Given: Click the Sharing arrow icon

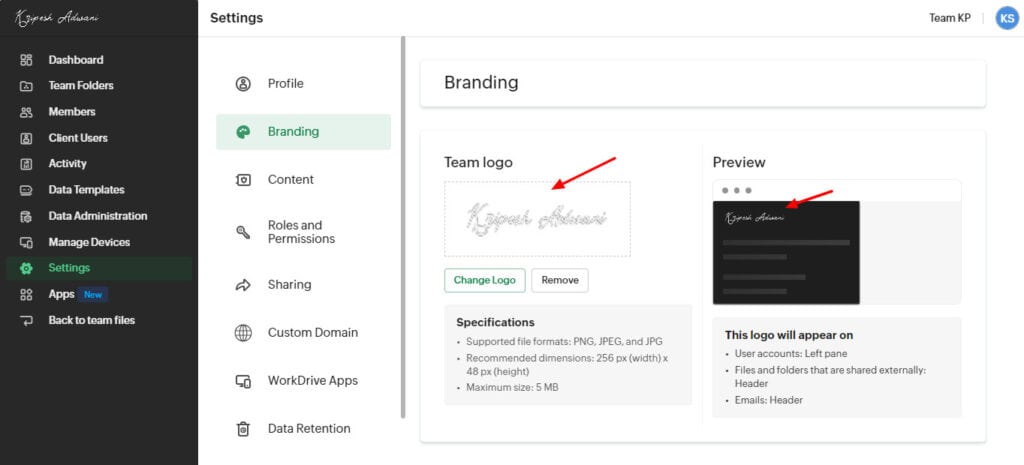Looking at the screenshot, I should click(x=243, y=285).
